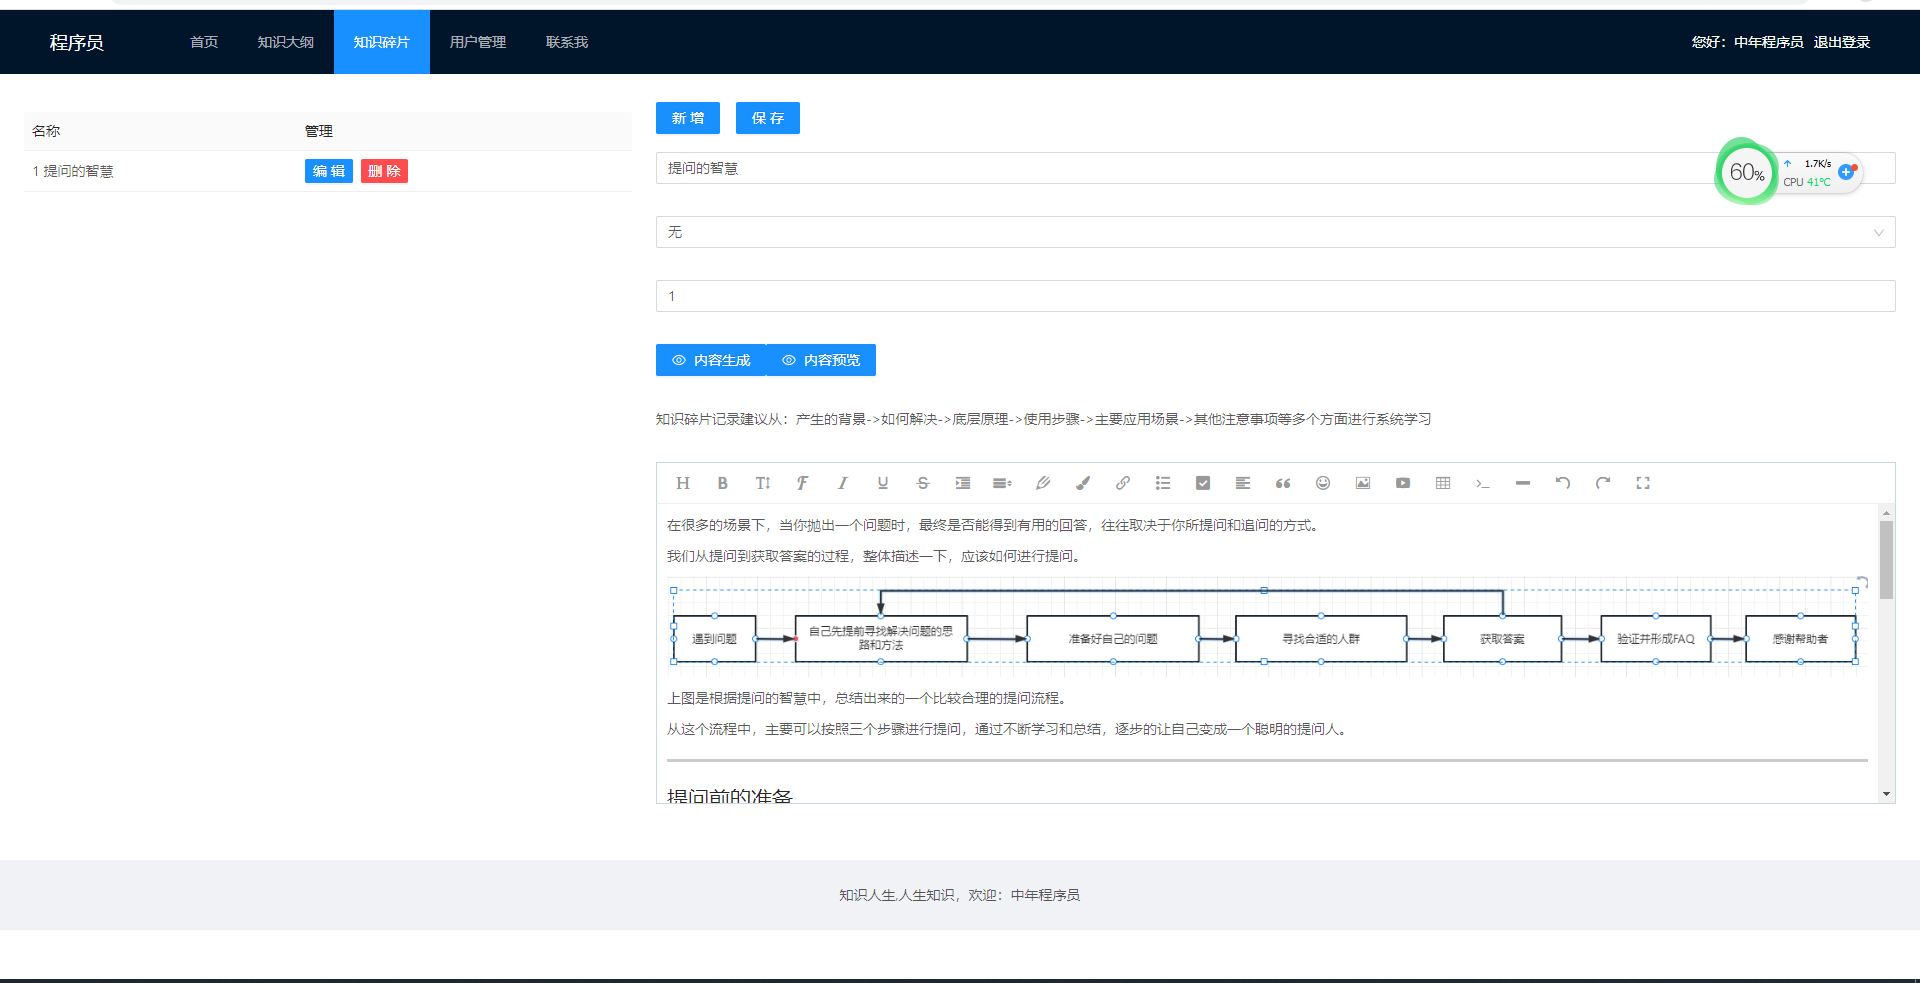
Task: Insert a code block
Action: pyautogui.click(x=1483, y=483)
